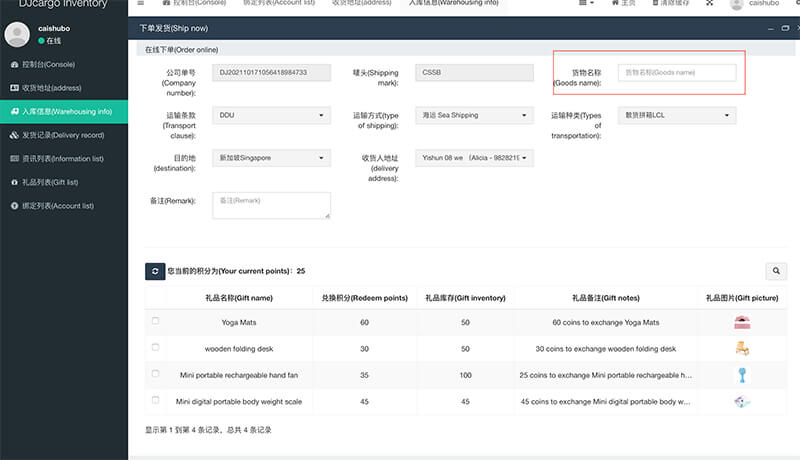Switch to the Console tab
Viewport: 800px width, 460px height.
(x=194, y=3)
